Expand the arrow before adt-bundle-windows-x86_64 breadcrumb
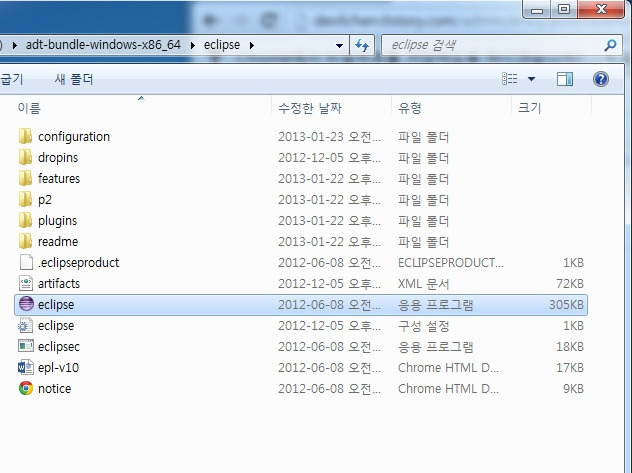The width and height of the screenshot is (632, 473). click(x=15, y=46)
